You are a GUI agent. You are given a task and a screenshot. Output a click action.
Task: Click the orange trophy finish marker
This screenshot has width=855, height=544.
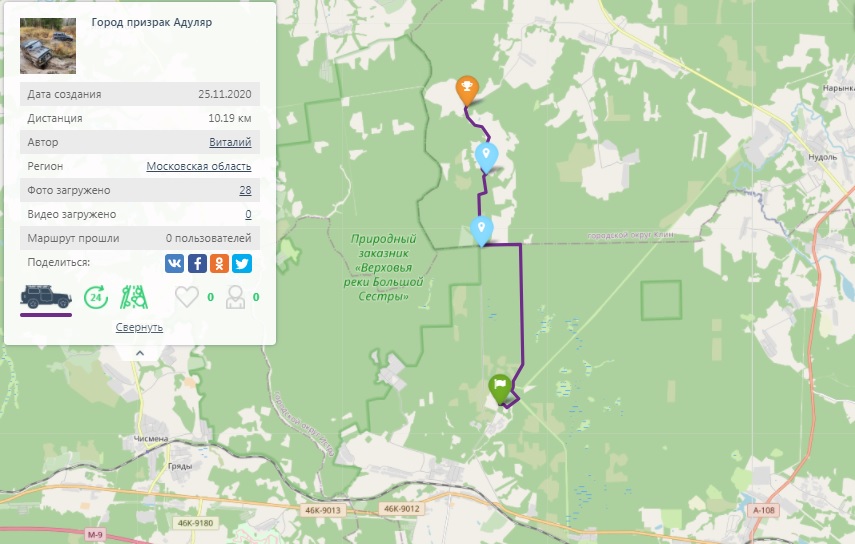[x=467, y=90]
